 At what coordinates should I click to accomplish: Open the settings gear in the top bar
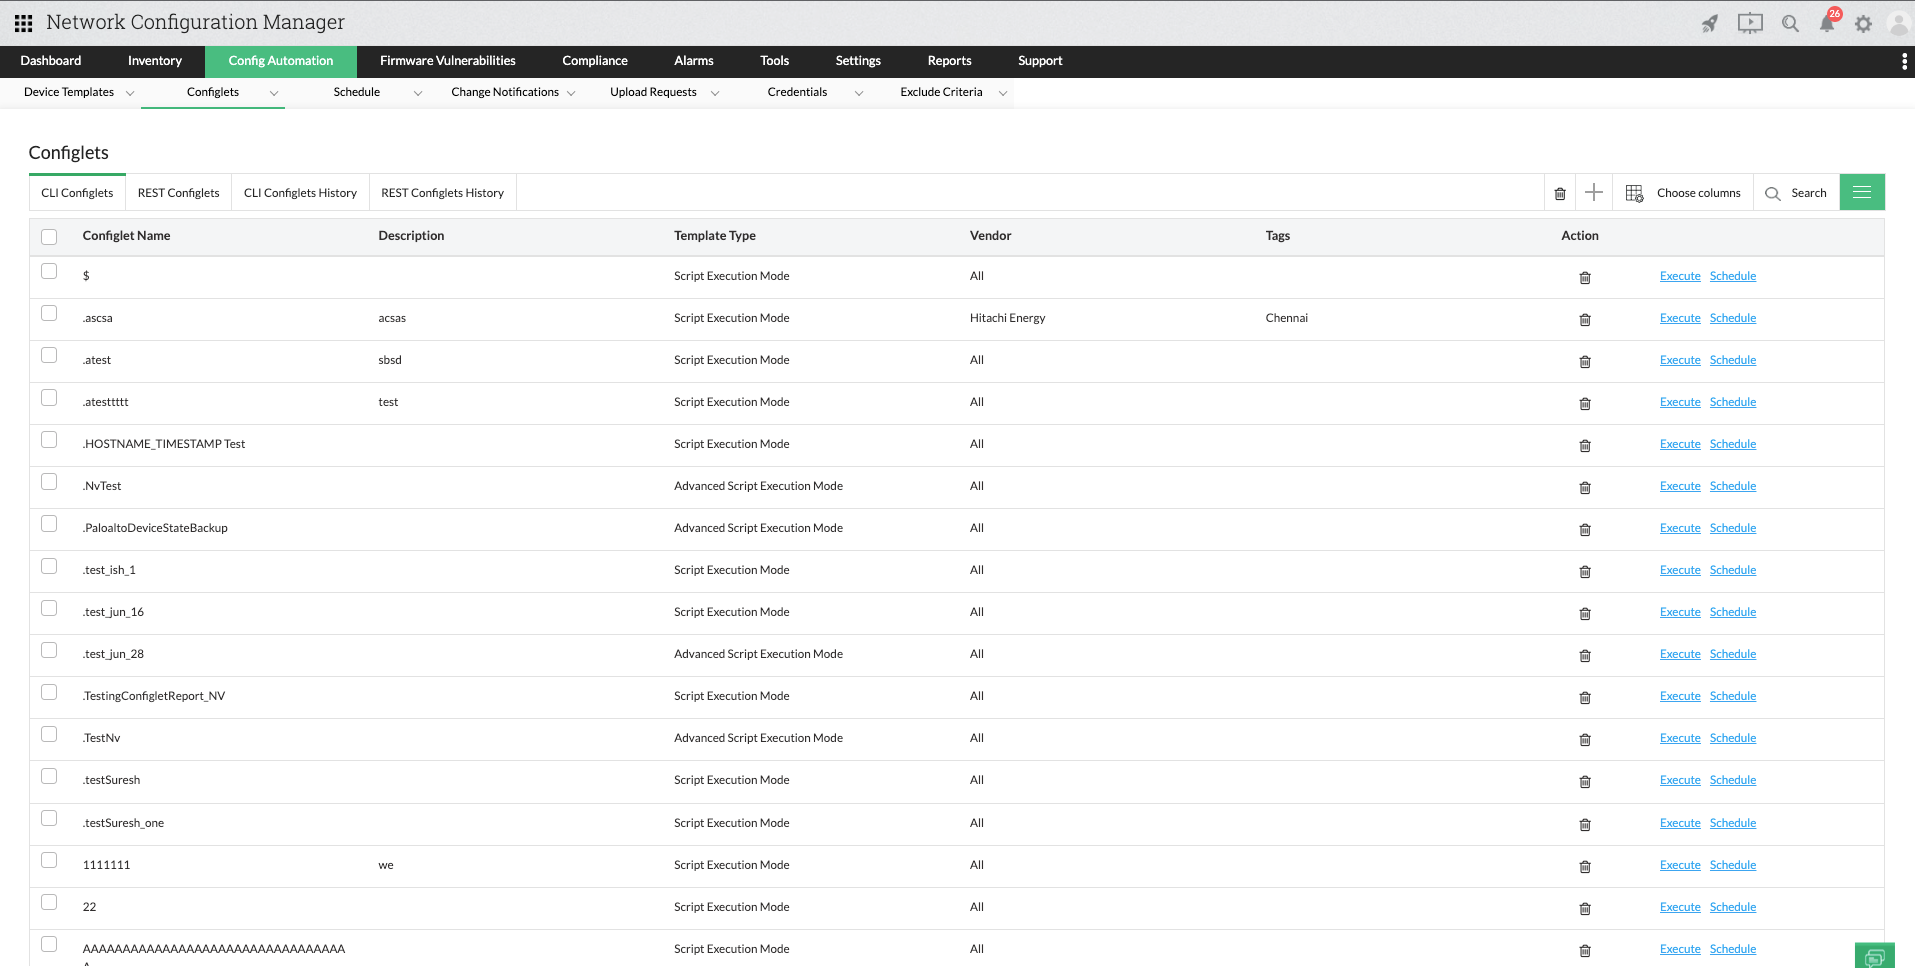coord(1863,23)
